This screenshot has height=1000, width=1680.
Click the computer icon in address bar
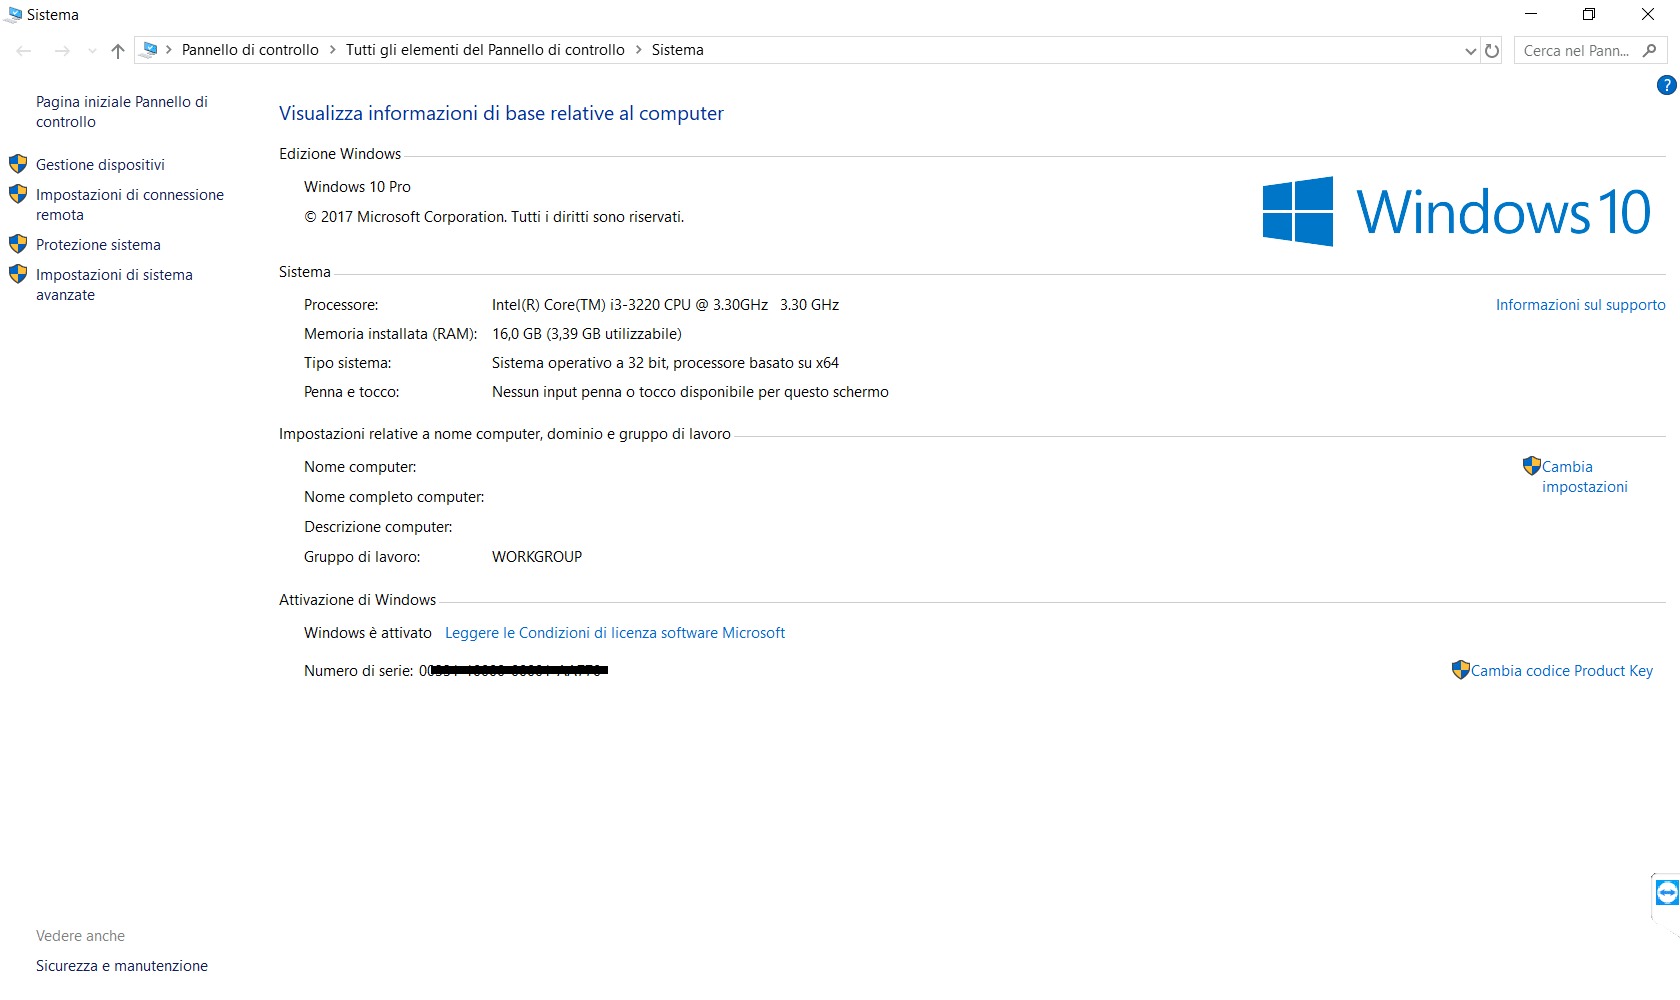150,50
